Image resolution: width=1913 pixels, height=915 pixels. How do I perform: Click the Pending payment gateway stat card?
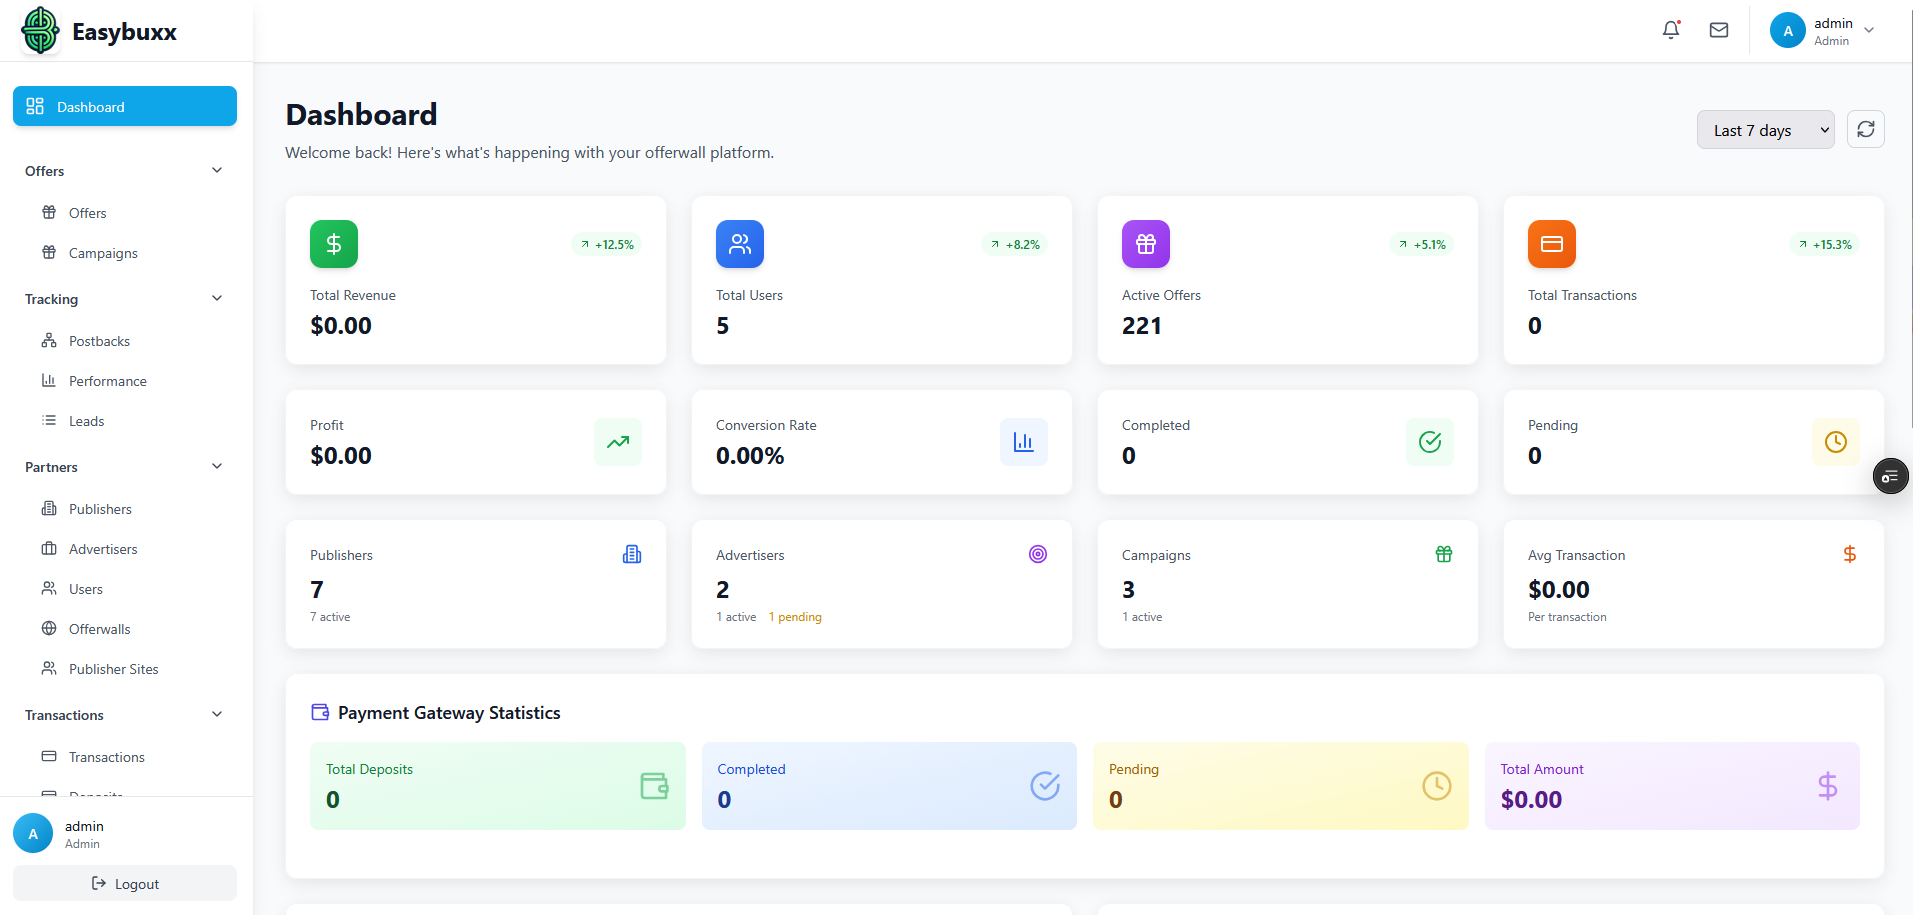pyautogui.click(x=1280, y=786)
